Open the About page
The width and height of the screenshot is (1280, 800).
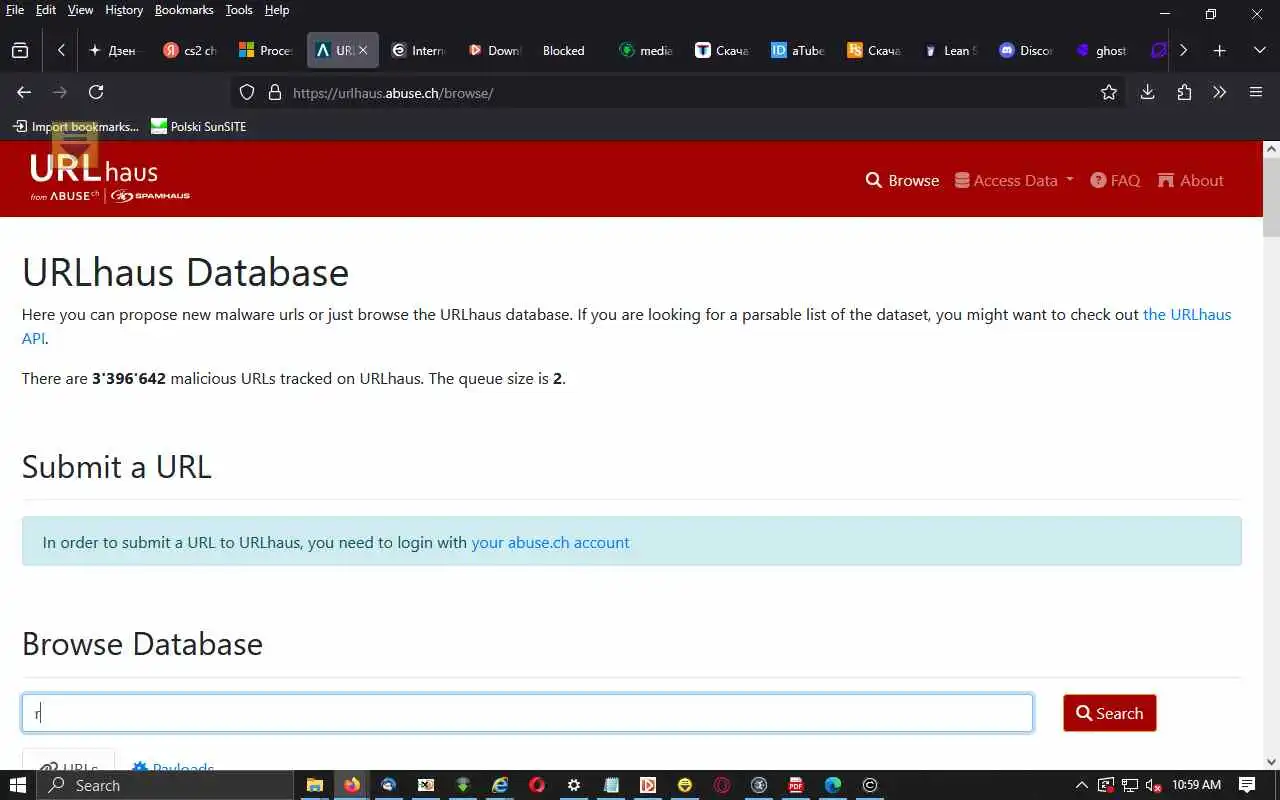[x=1191, y=181]
